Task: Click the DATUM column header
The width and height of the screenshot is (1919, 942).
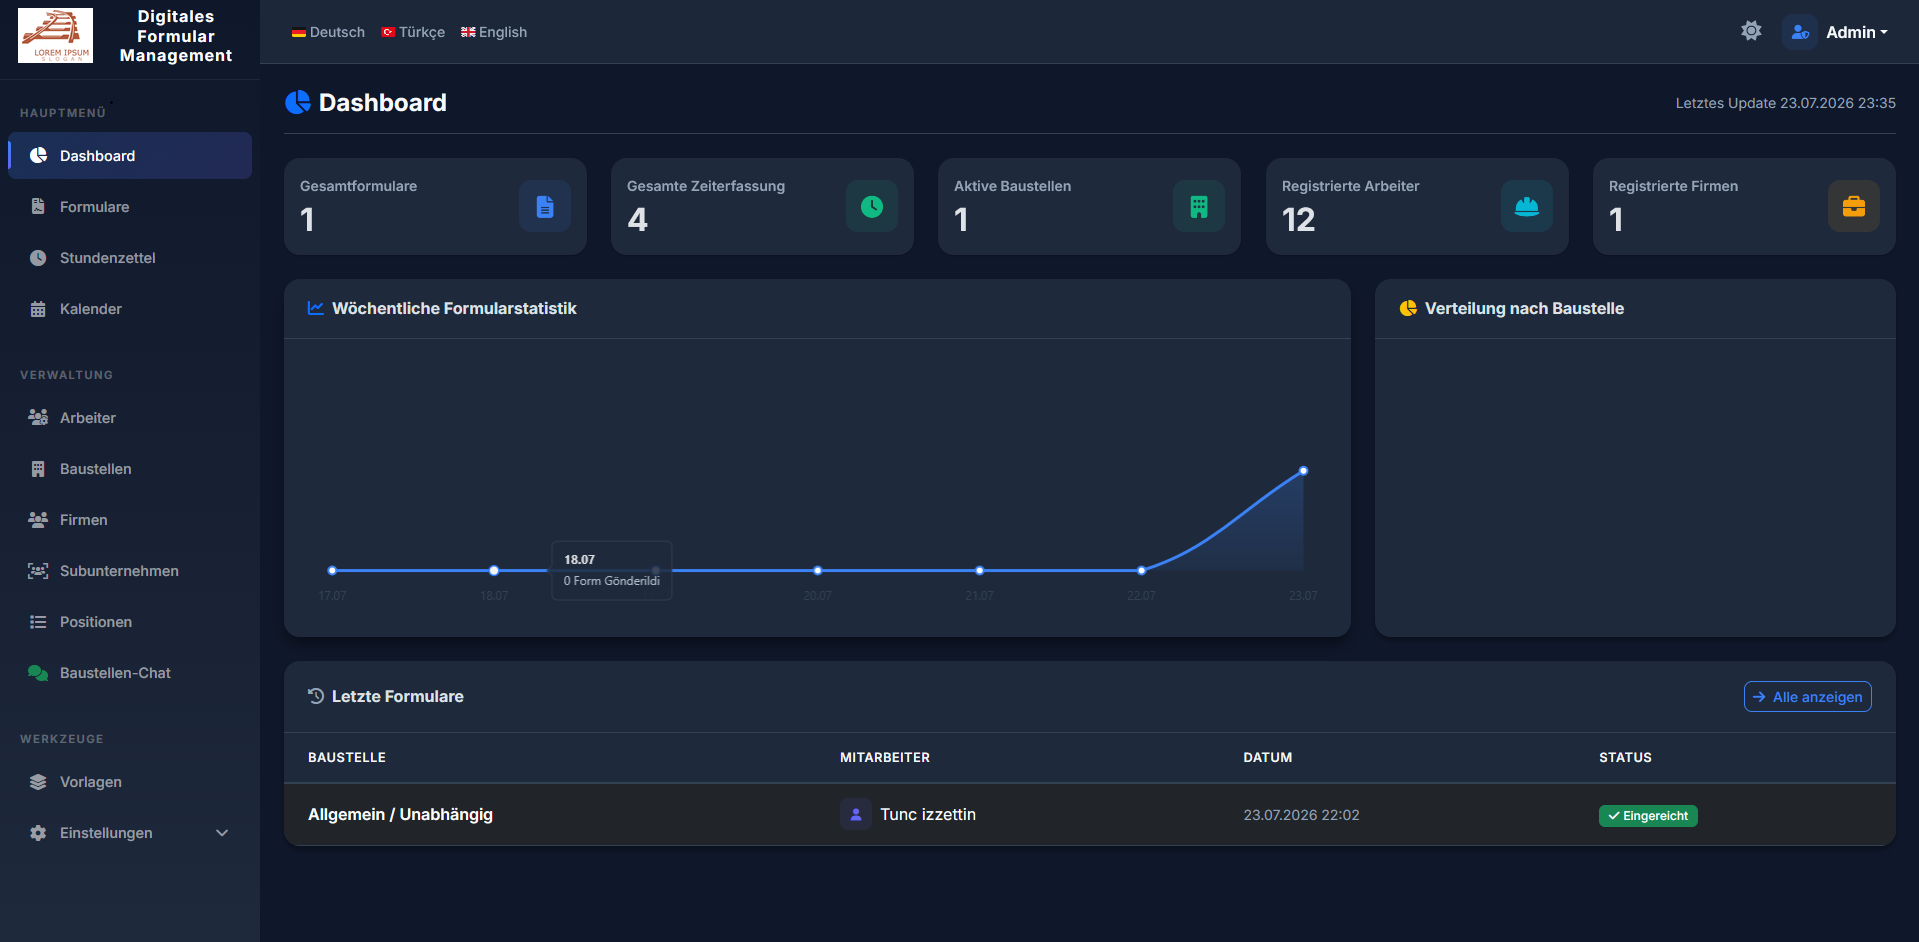Action: [1267, 757]
